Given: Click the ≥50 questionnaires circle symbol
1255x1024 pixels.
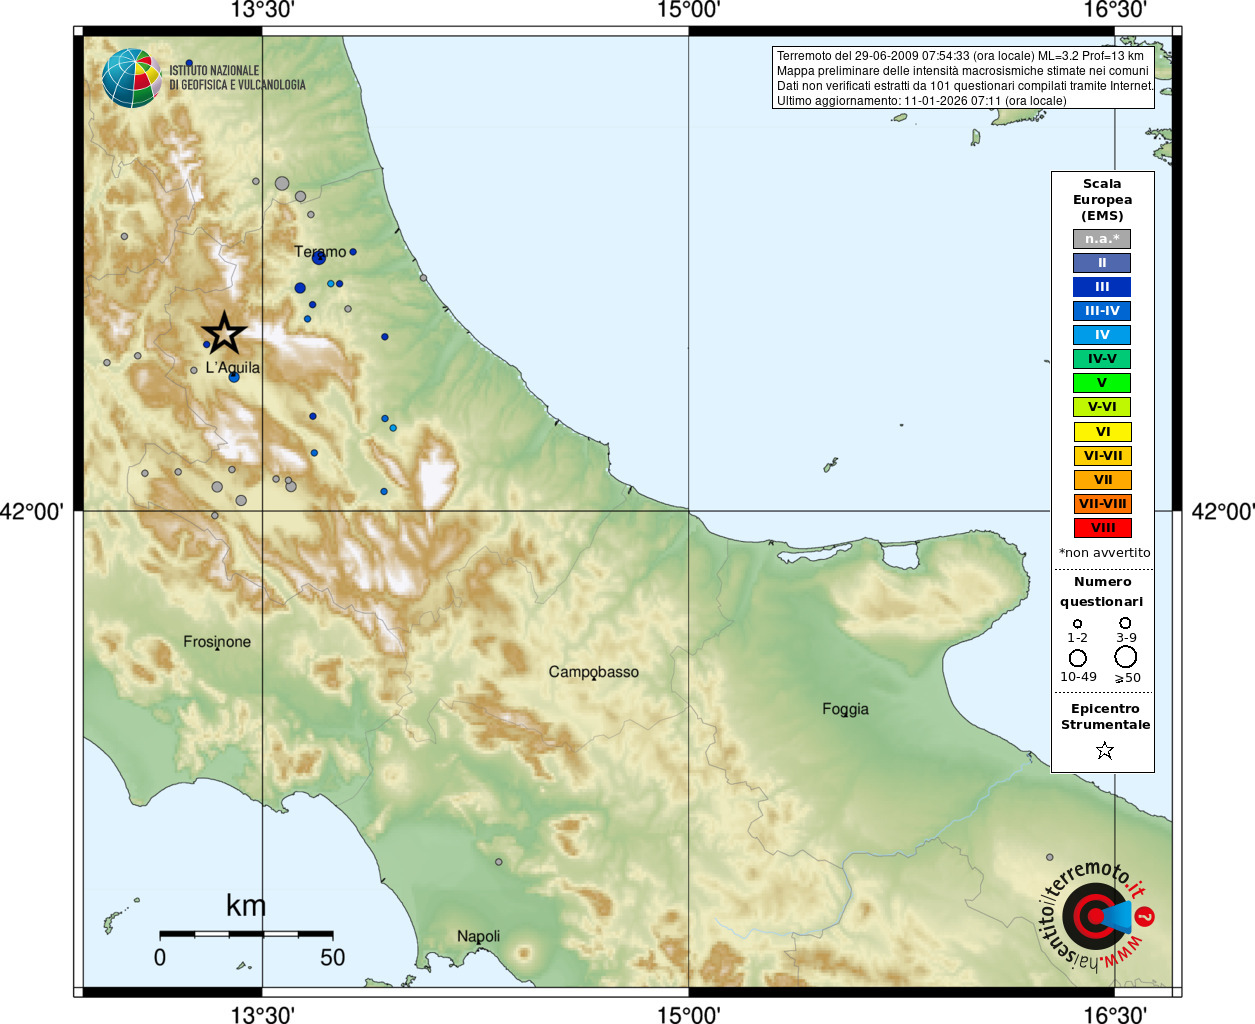Looking at the screenshot, I should pos(1126,657).
